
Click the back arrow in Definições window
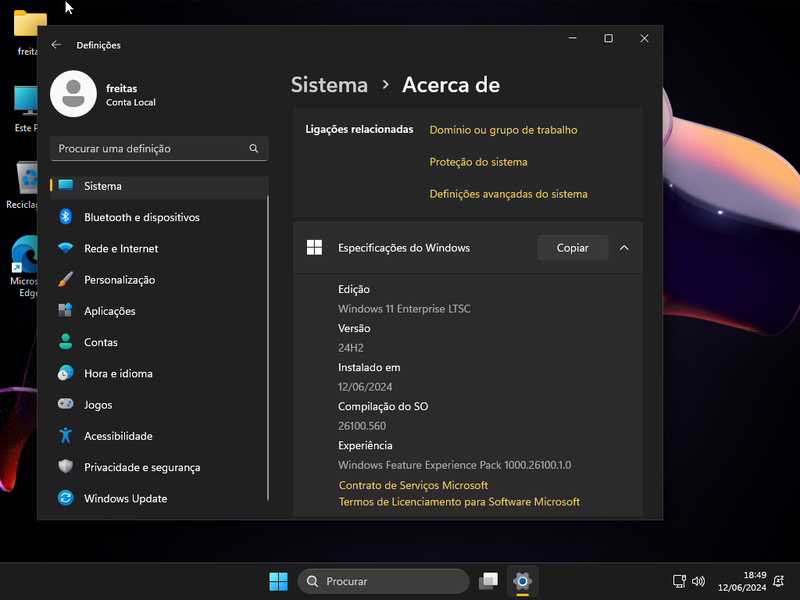[x=56, y=45]
